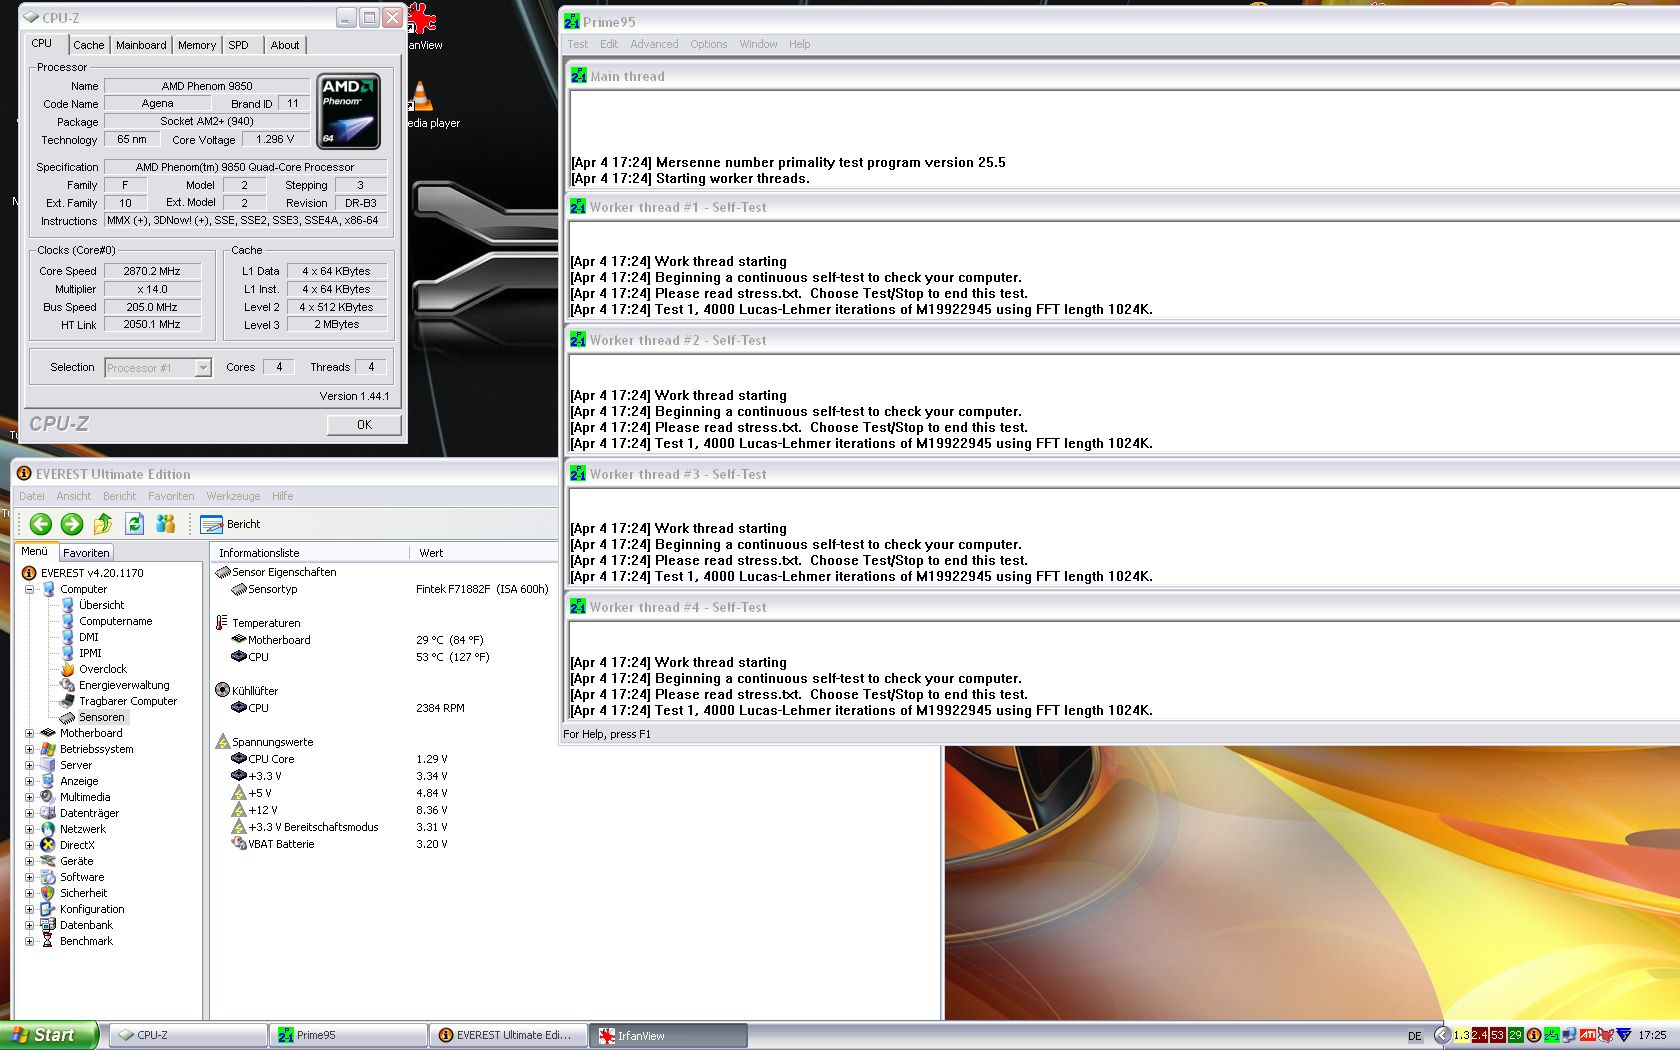Click the green Back arrow in EVEREST toolbar
The width and height of the screenshot is (1680, 1050).
point(41,524)
